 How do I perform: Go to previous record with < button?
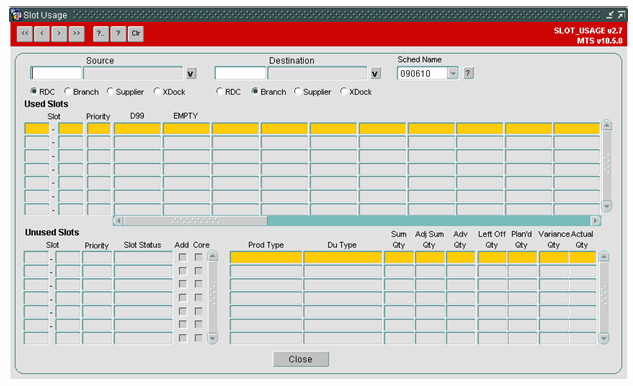coord(42,34)
